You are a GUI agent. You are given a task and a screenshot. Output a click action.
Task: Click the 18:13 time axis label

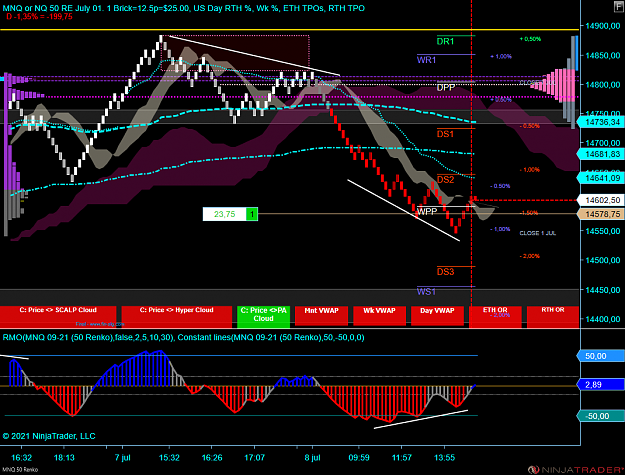pos(64,457)
